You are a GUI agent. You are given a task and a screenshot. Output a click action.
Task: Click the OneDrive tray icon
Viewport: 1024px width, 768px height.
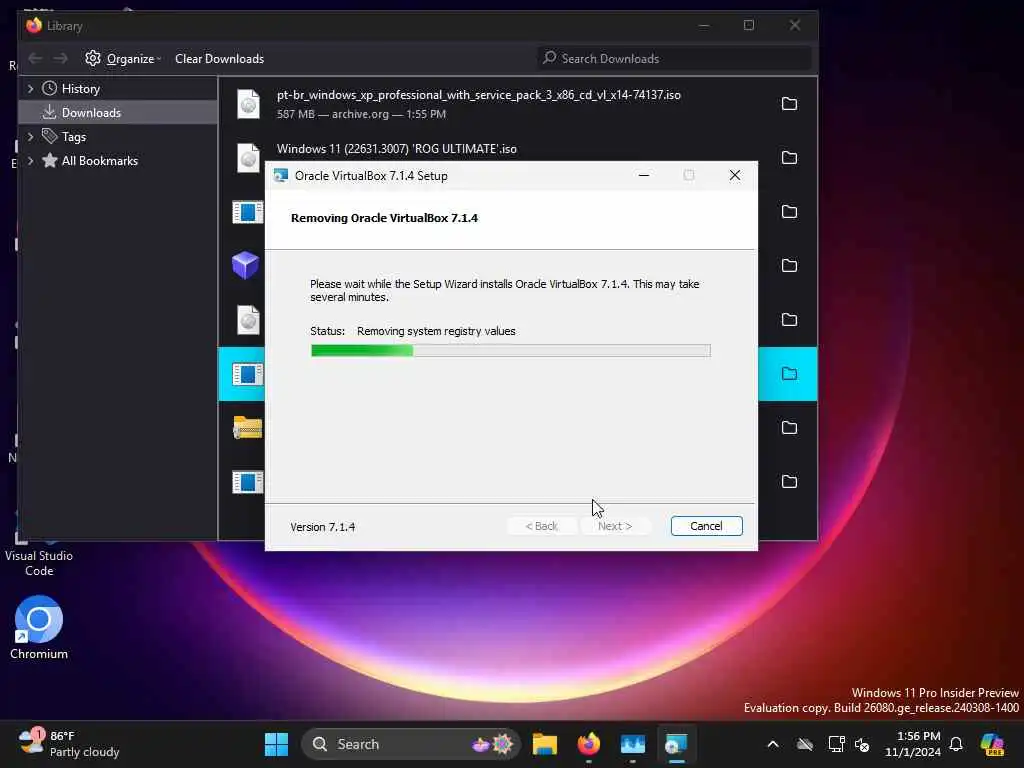[805, 744]
